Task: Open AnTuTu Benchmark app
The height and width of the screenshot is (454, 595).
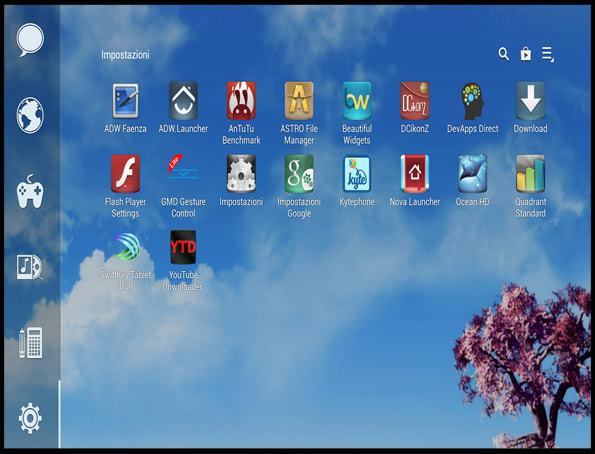Action: tap(241, 101)
